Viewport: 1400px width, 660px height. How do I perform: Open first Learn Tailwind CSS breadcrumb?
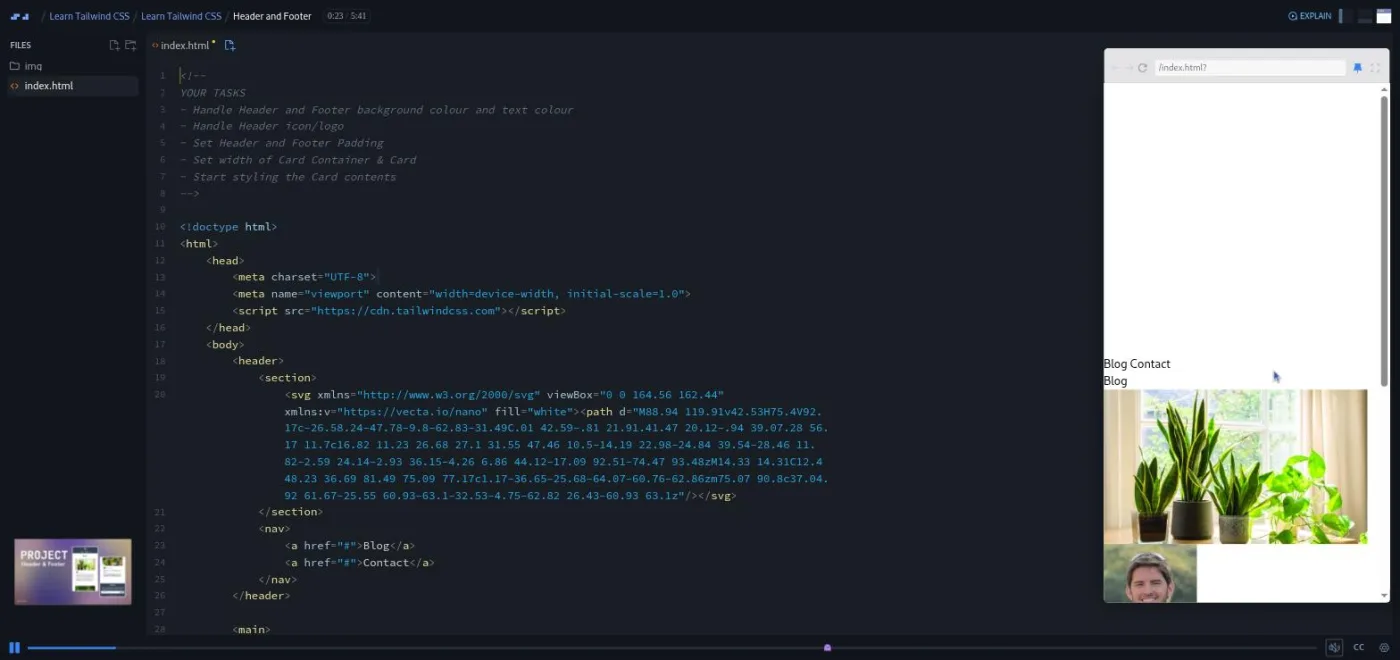(x=89, y=16)
